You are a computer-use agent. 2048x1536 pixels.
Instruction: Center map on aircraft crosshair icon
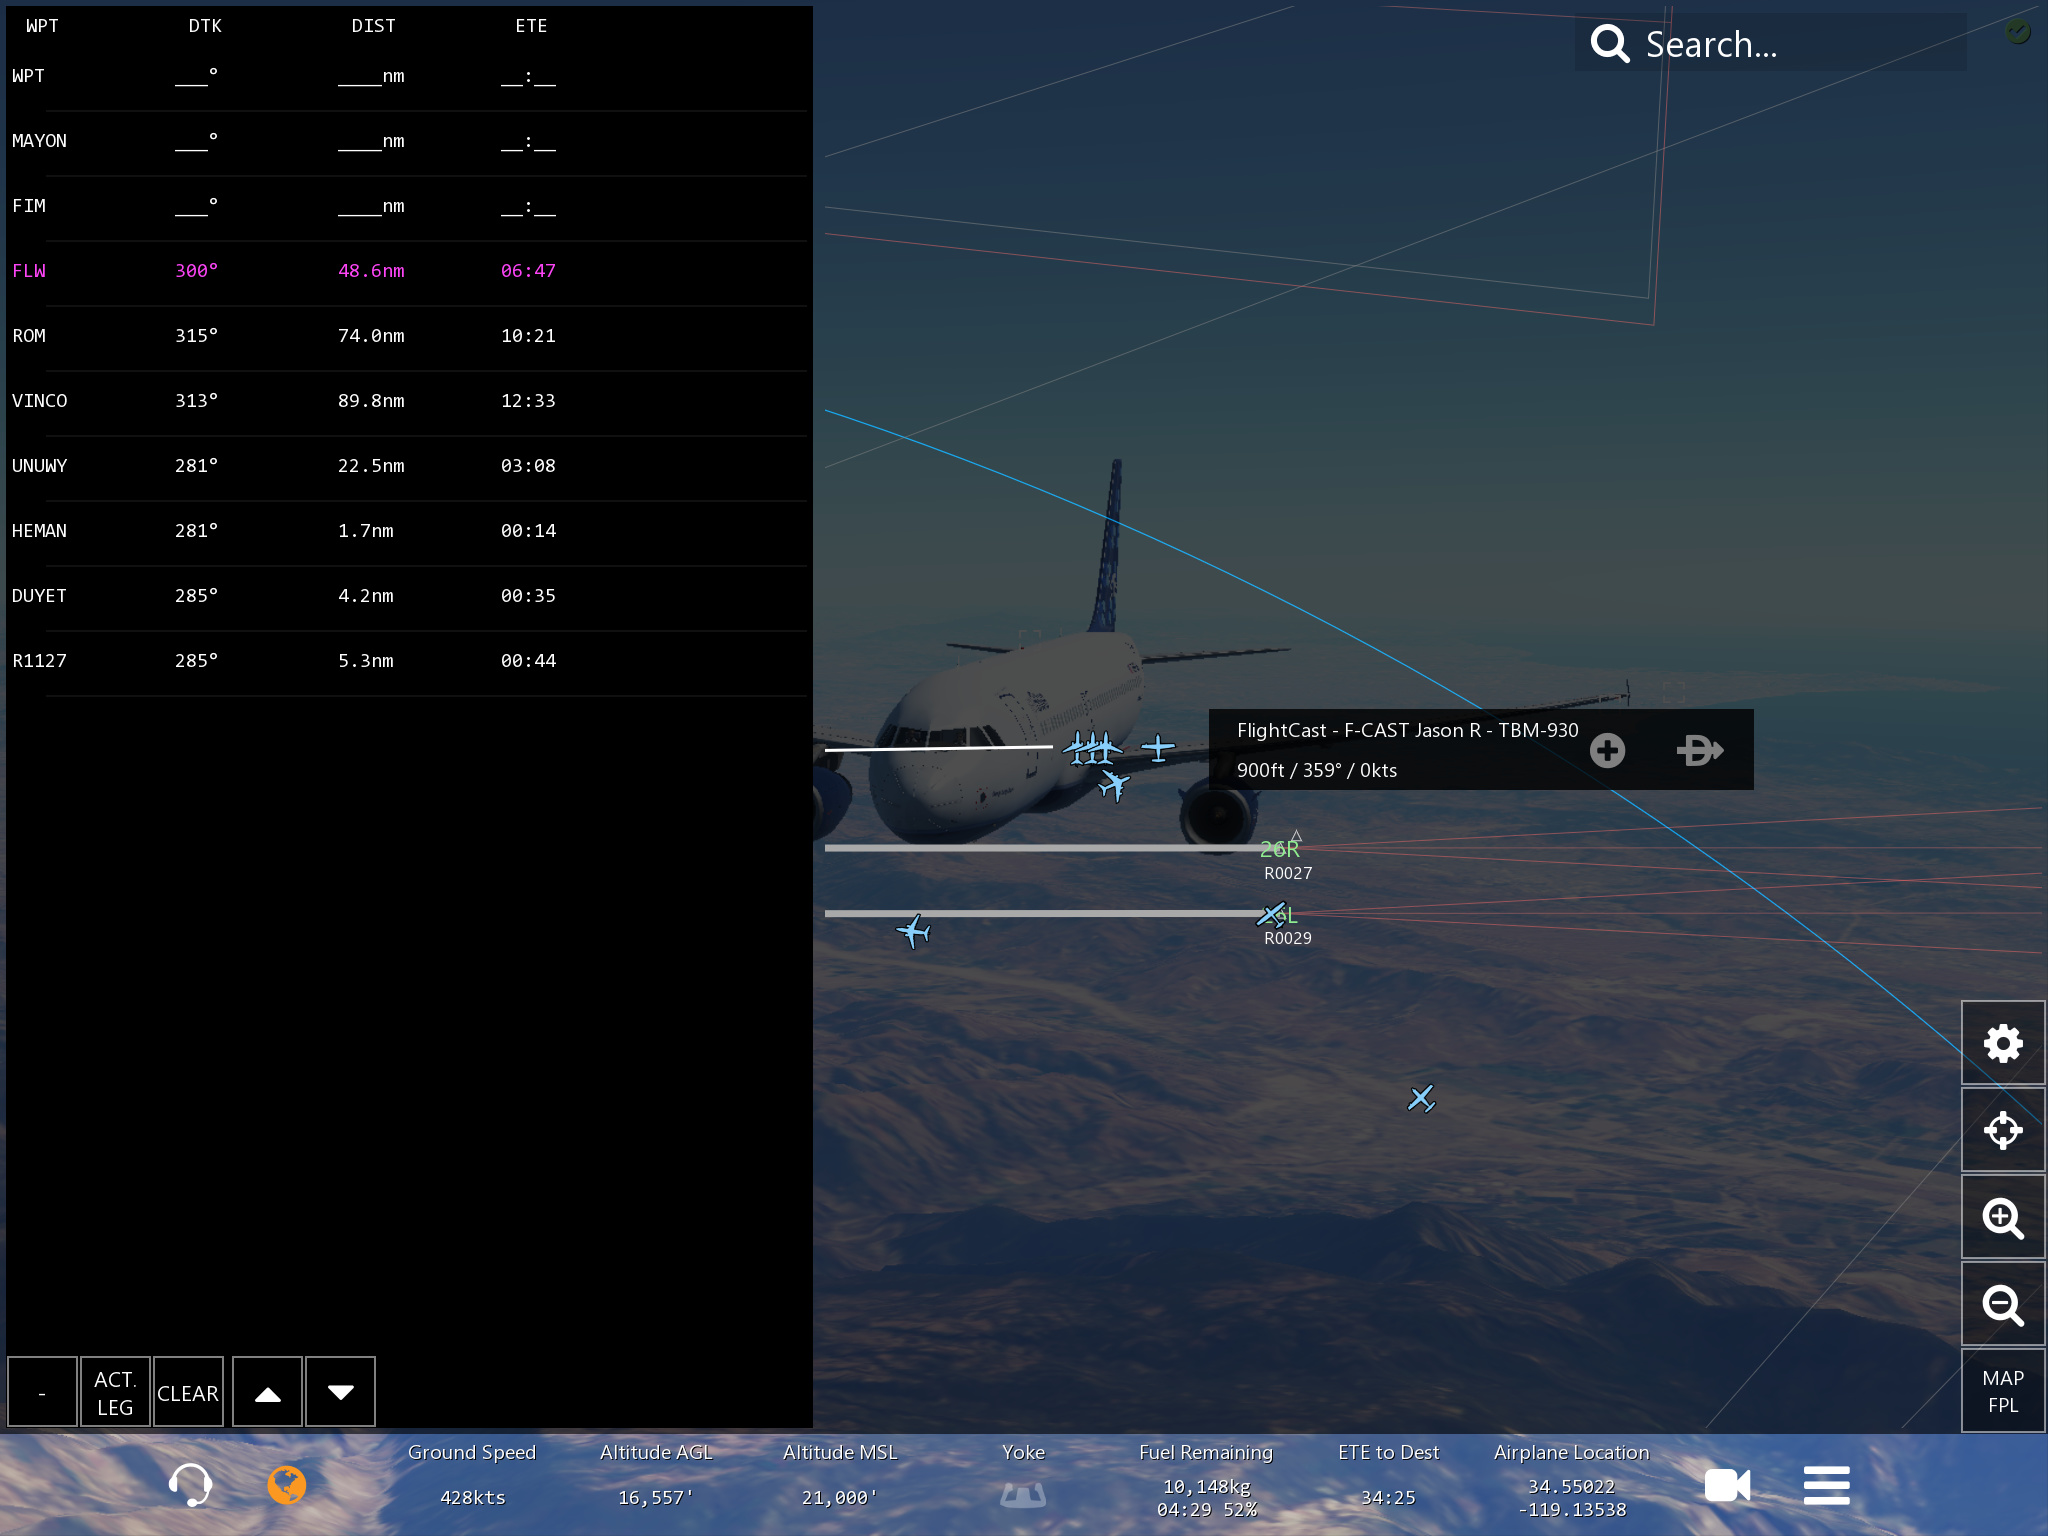click(x=2002, y=1131)
